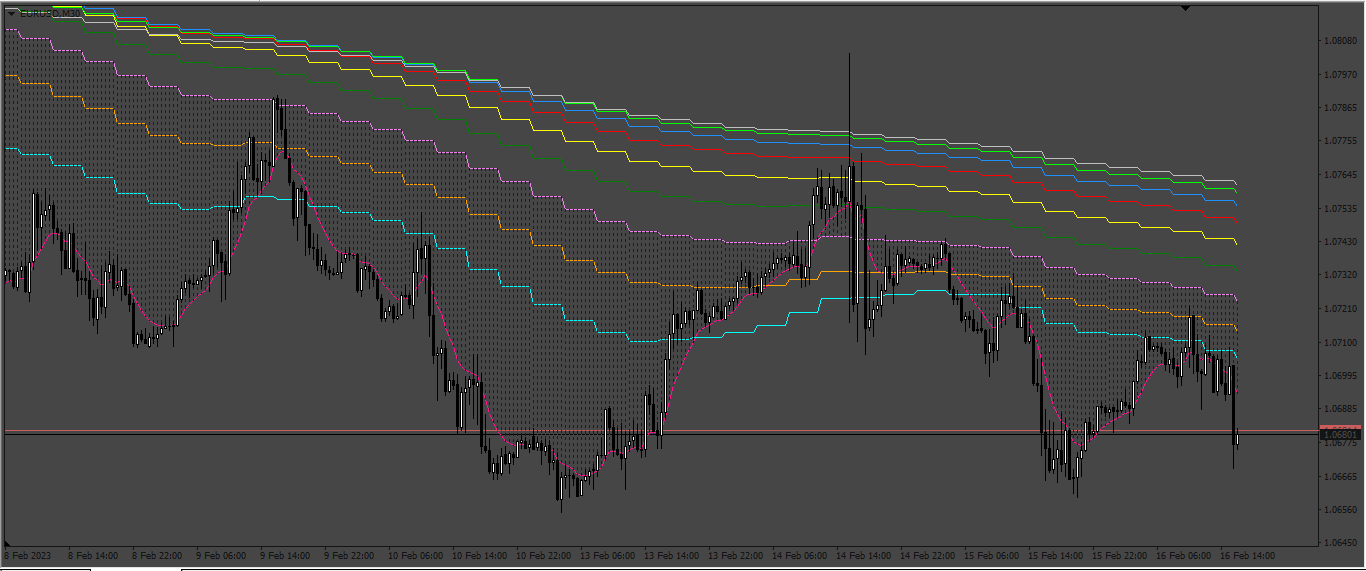Click the current price label 1.06801
The height and width of the screenshot is (571, 1366).
1340,435
